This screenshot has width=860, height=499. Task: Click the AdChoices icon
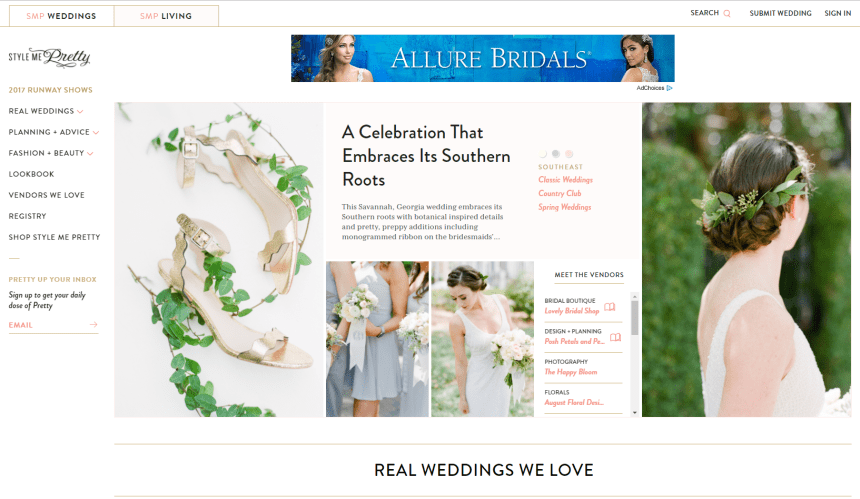pyautogui.click(x=669, y=88)
